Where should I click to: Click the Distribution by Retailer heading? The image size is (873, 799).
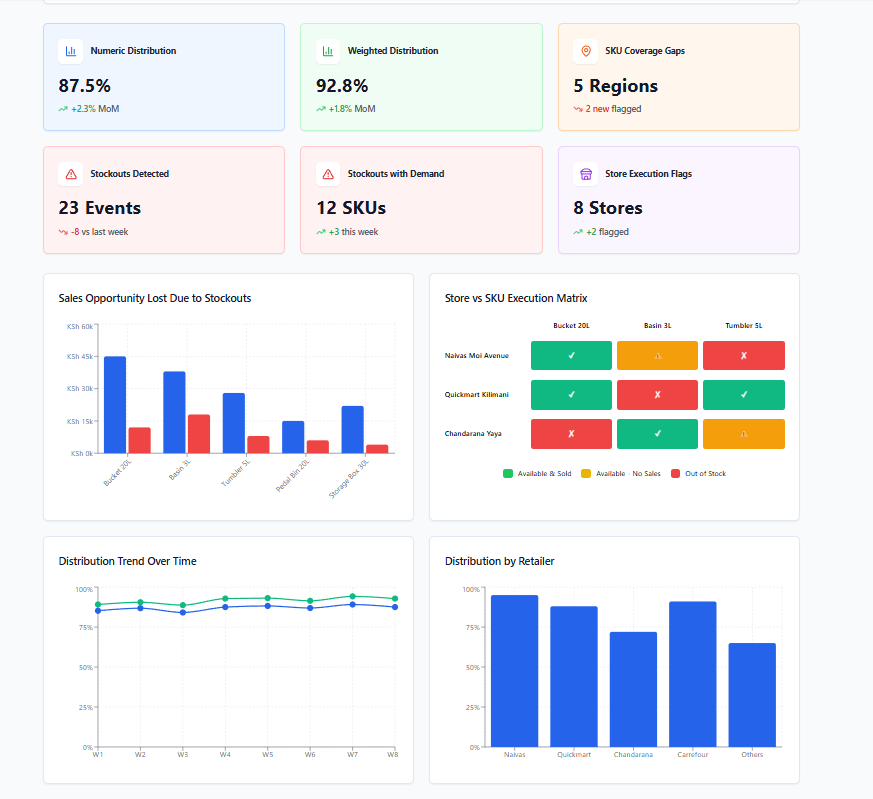(x=499, y=561)
